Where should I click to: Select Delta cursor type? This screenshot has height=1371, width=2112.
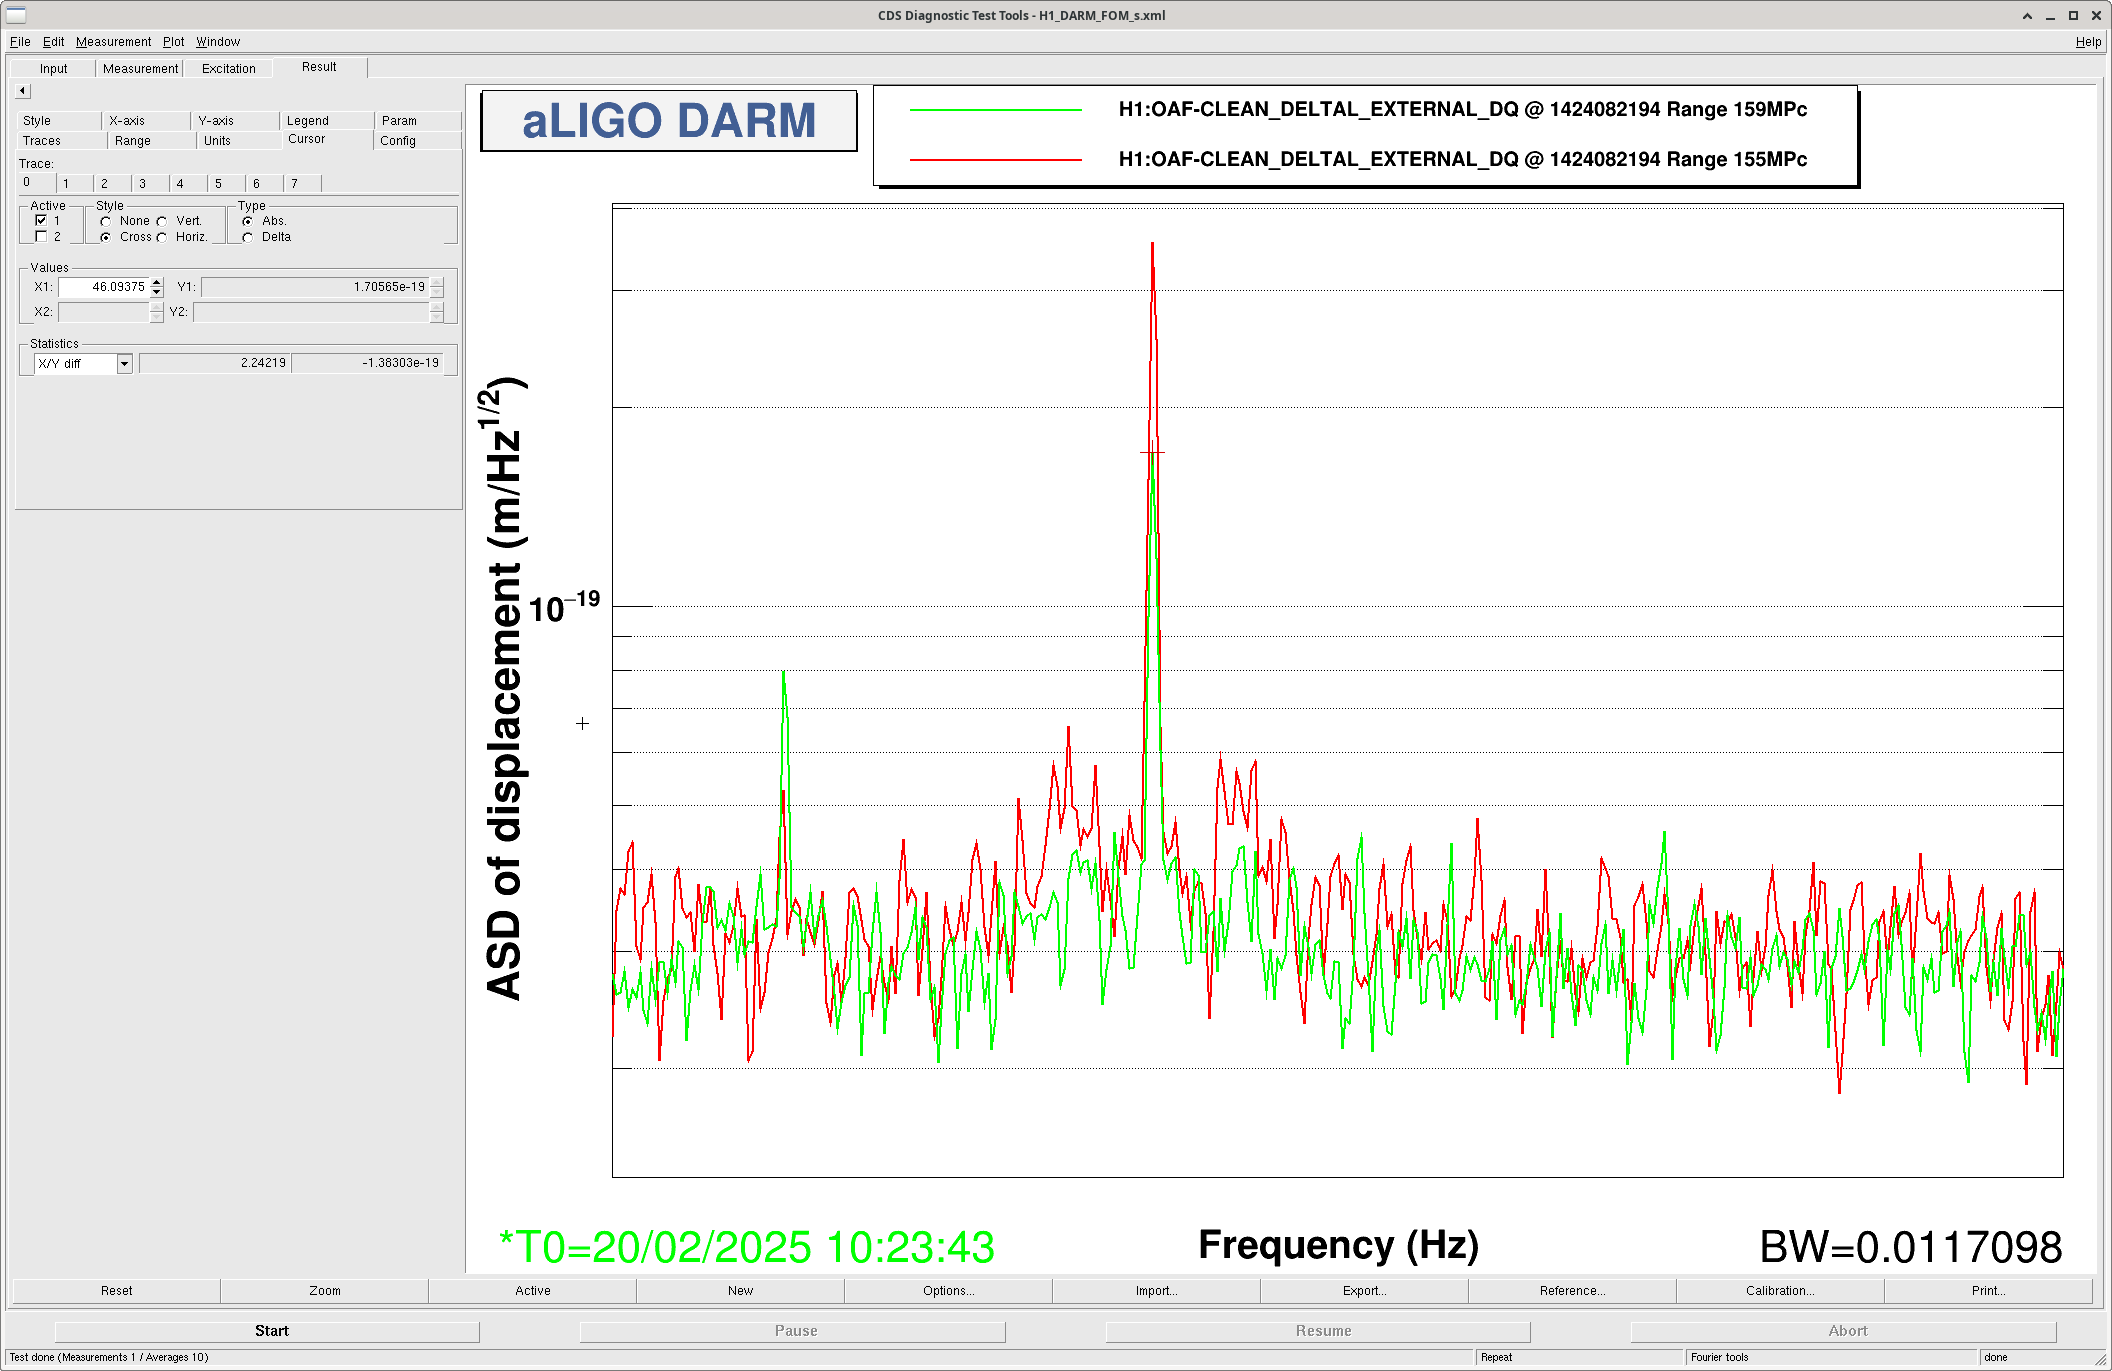click(248, 237)
